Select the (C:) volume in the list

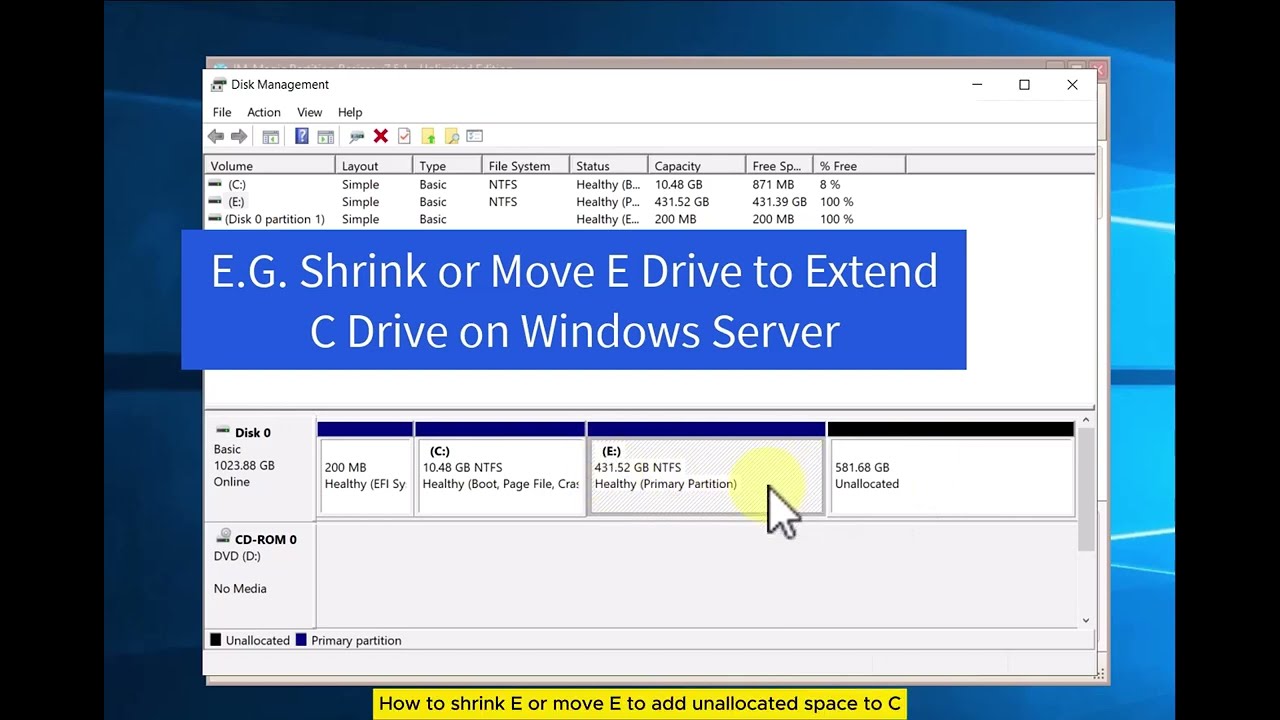click(237, 184)
